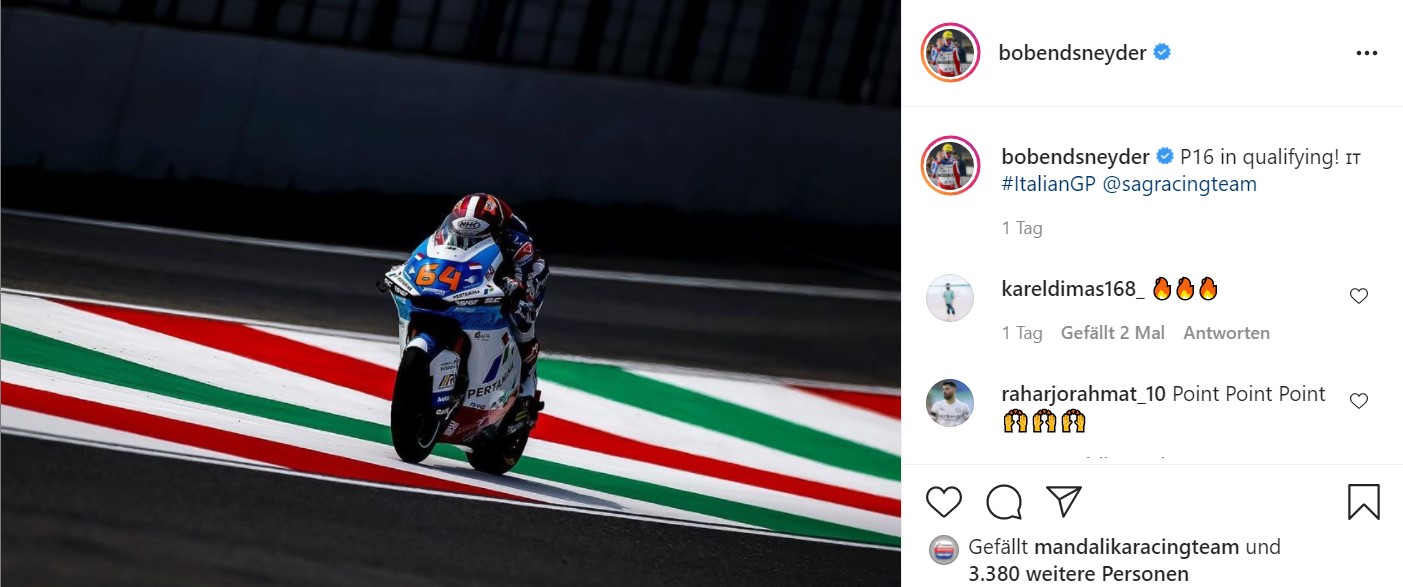Open mandalikaracingteam small avatar near likes
This screenshot has width=1403, height=587.
(x=943, y=549)
